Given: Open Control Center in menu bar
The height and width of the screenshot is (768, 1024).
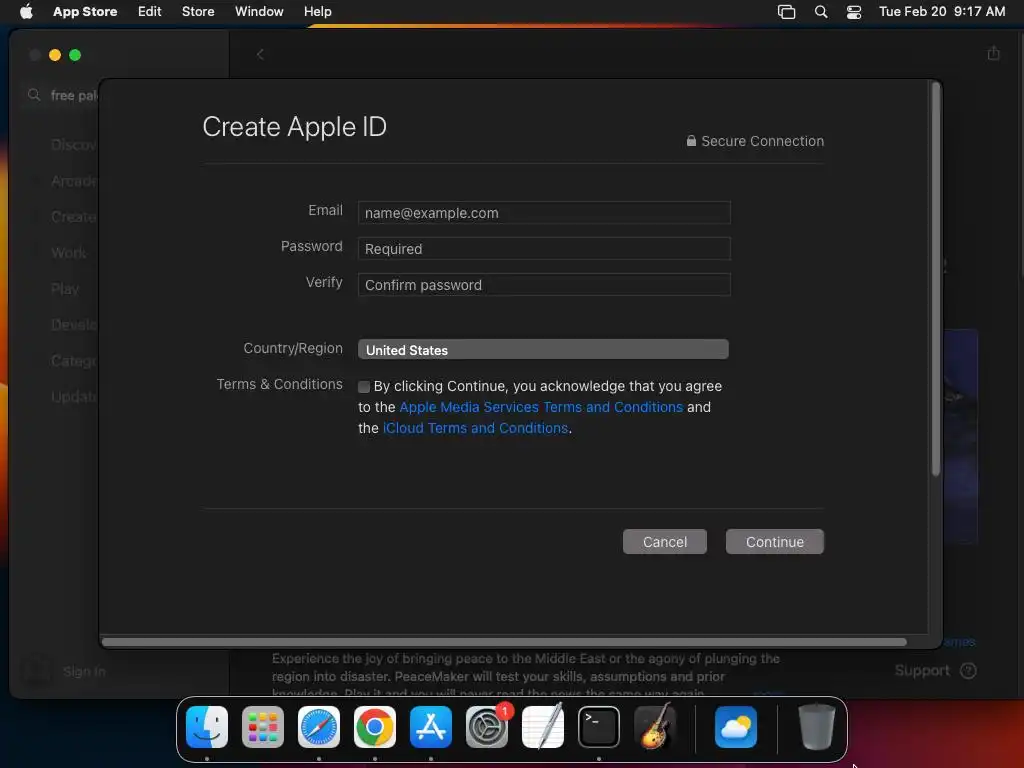Looking at the screenshot, I should click(854, 12).
